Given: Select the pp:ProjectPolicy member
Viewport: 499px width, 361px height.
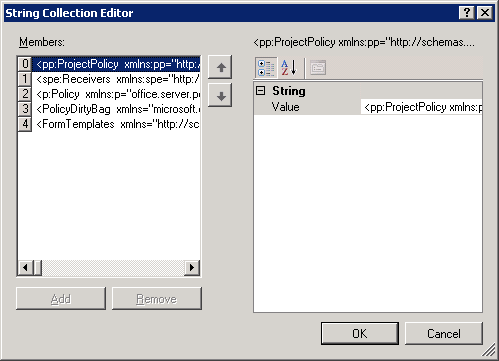Looking at the screenshot, I should click(116, 64).
